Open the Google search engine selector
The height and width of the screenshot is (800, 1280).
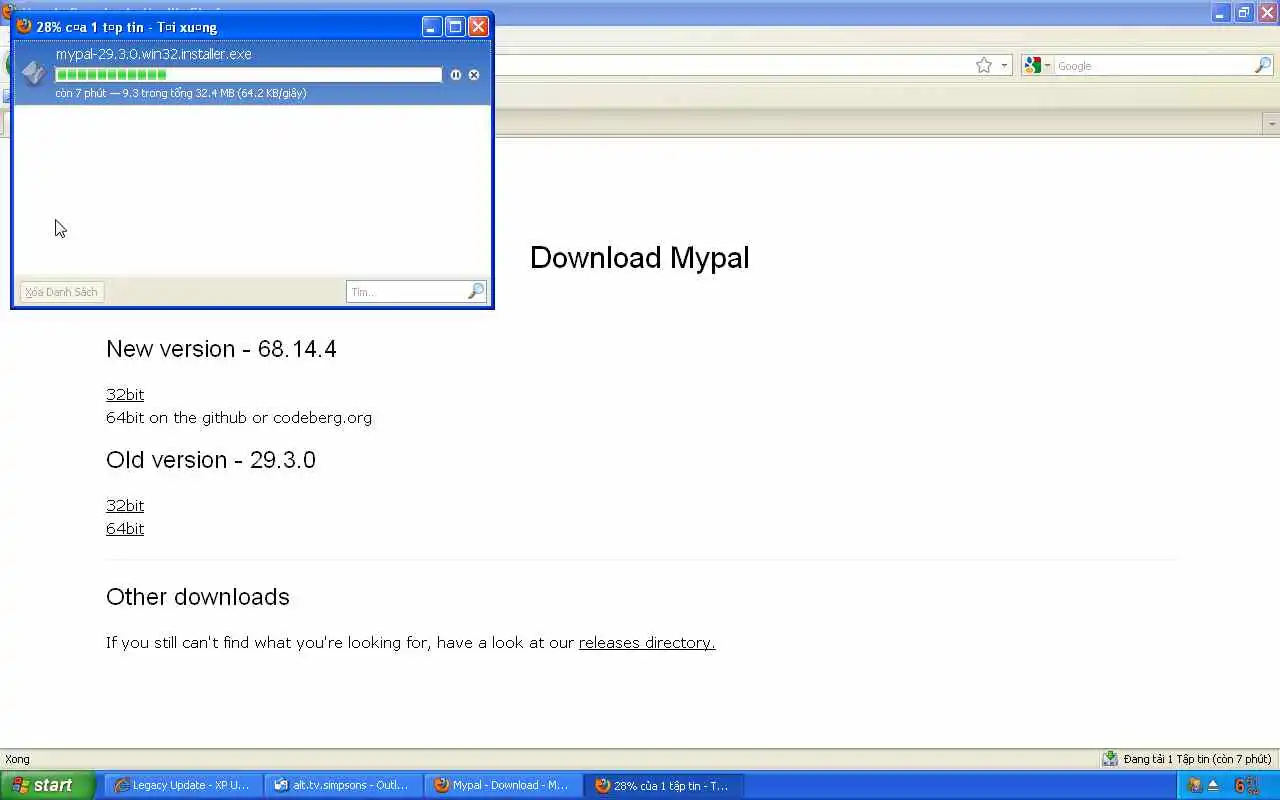pyautogui.click(x=1036, y=65)
